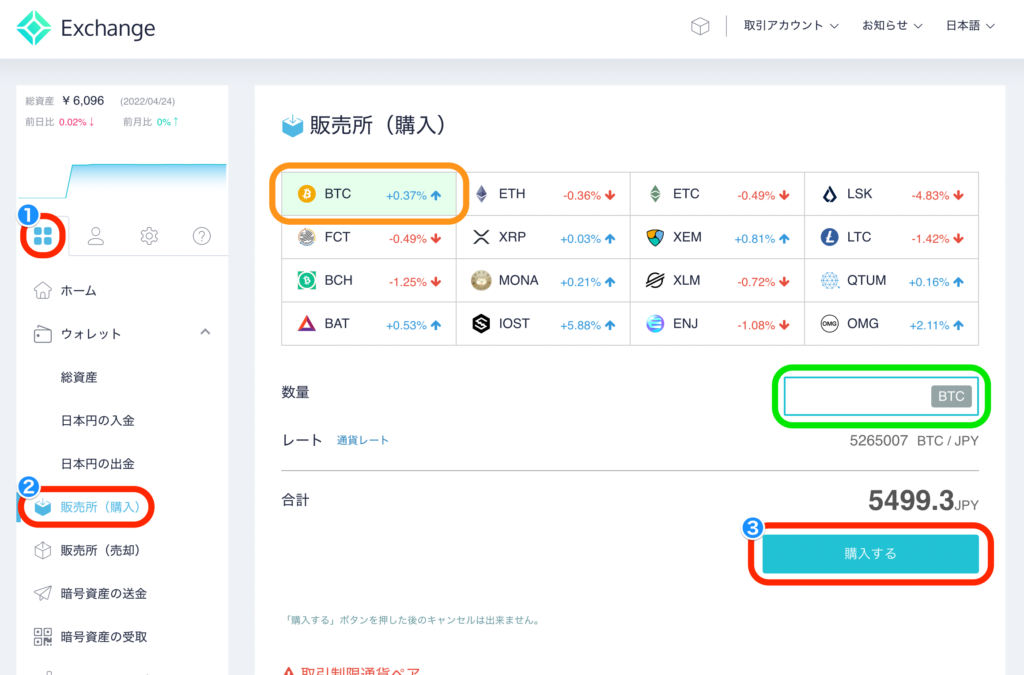Open 販売所（購入）menu item
This screenshot has width=1024, height=675.
88,507
